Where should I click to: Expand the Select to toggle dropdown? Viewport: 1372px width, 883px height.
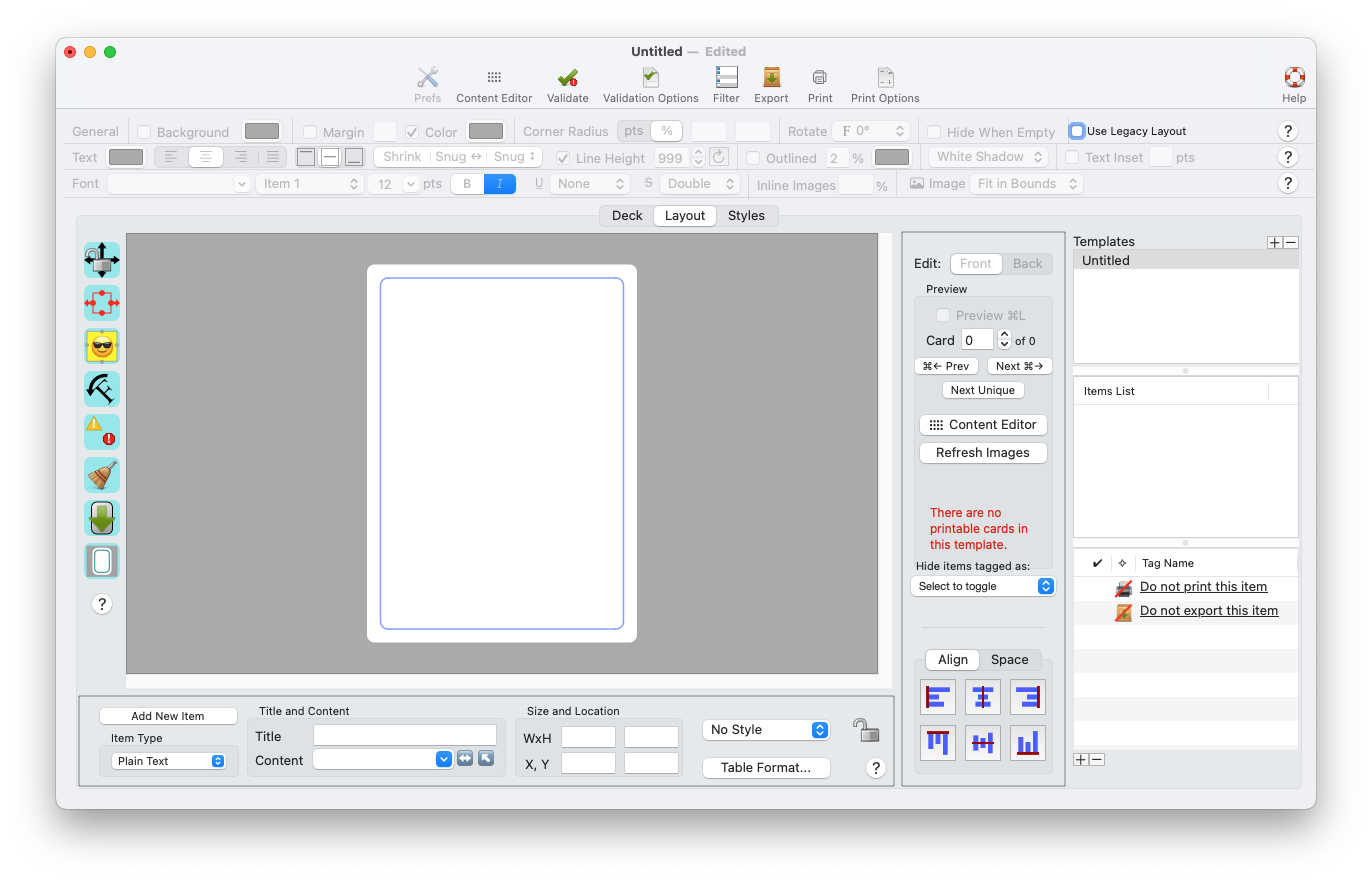pyautogui.click(x=983, y=586)
